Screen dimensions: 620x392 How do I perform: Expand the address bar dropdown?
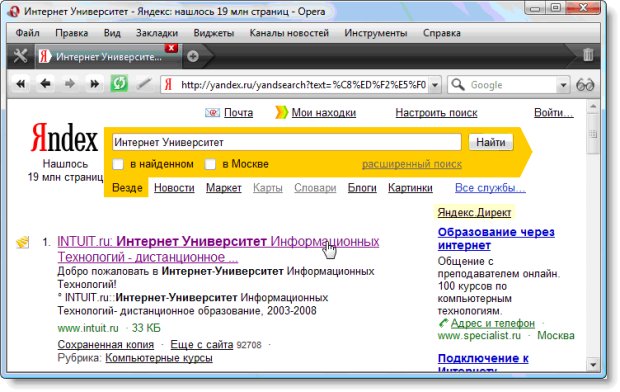435,85
